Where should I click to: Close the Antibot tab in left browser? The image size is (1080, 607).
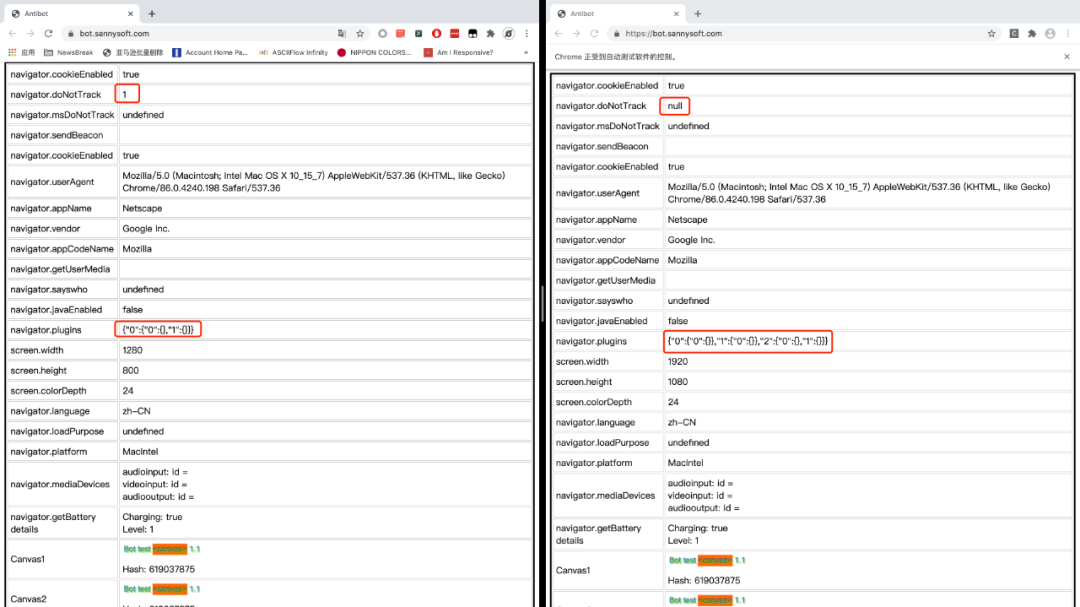(130, 13)
